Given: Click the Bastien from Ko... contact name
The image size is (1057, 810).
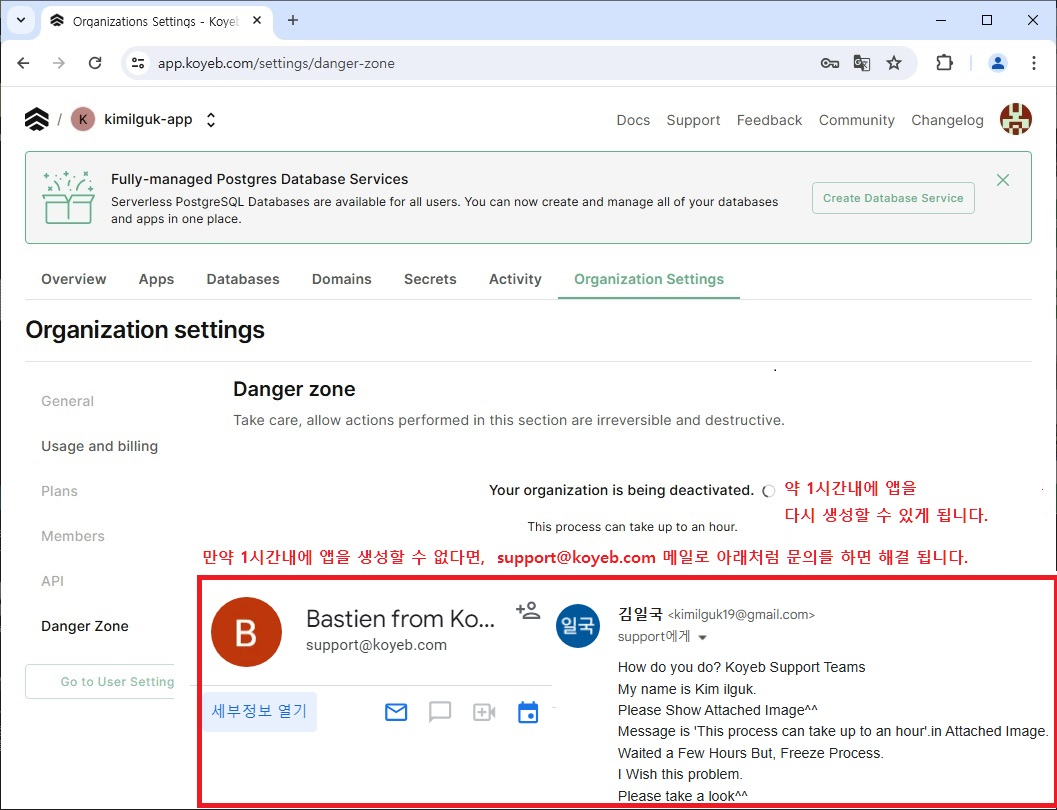Looking at the screenshot, I should 400,619.
